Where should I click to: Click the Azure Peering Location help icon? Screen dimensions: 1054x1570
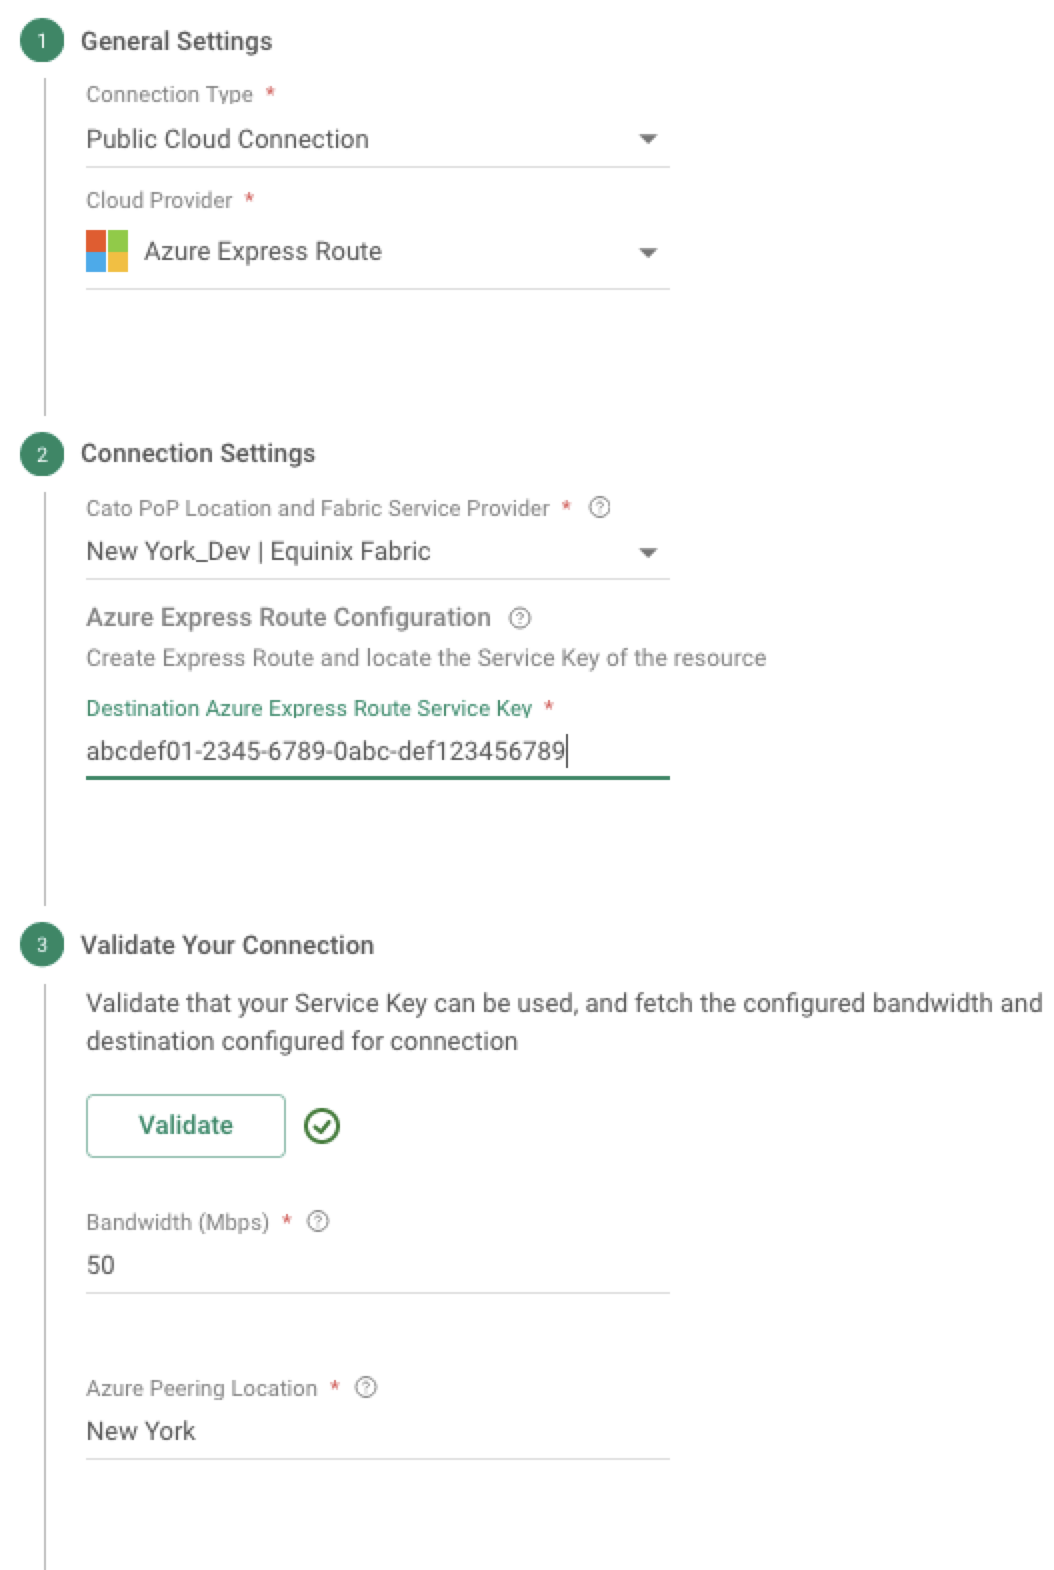click(366, 1387)
